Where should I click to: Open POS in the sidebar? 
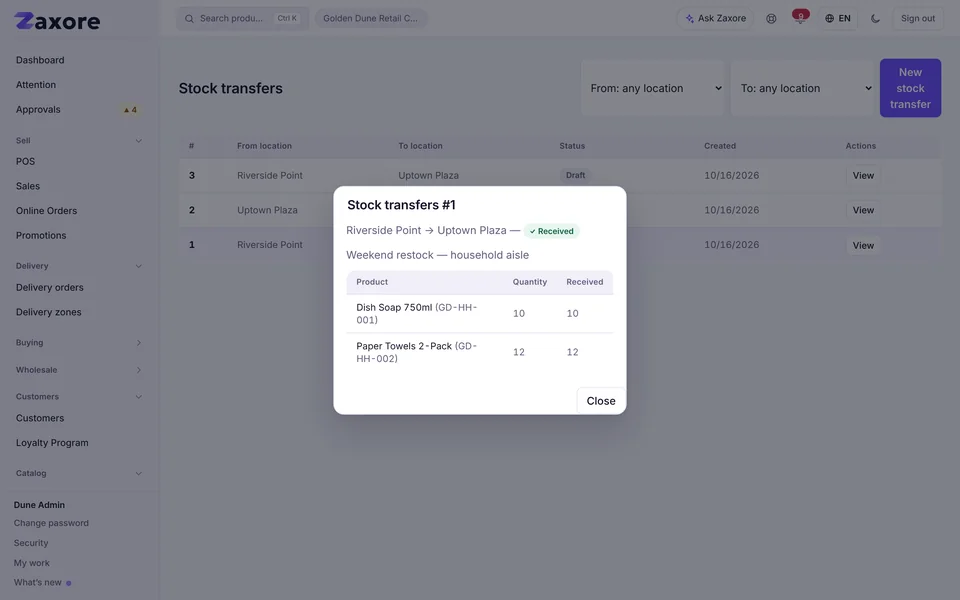pyautogui.click(x=25, y=161)
